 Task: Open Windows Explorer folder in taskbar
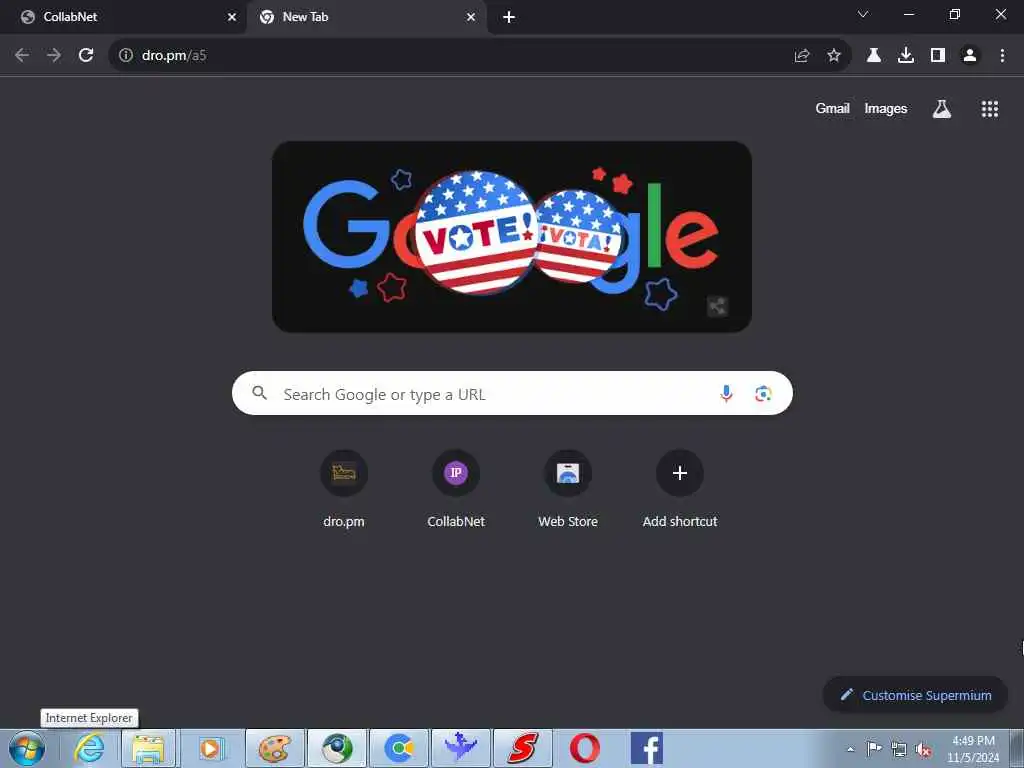pyautogui.click(x=149, y=748)
